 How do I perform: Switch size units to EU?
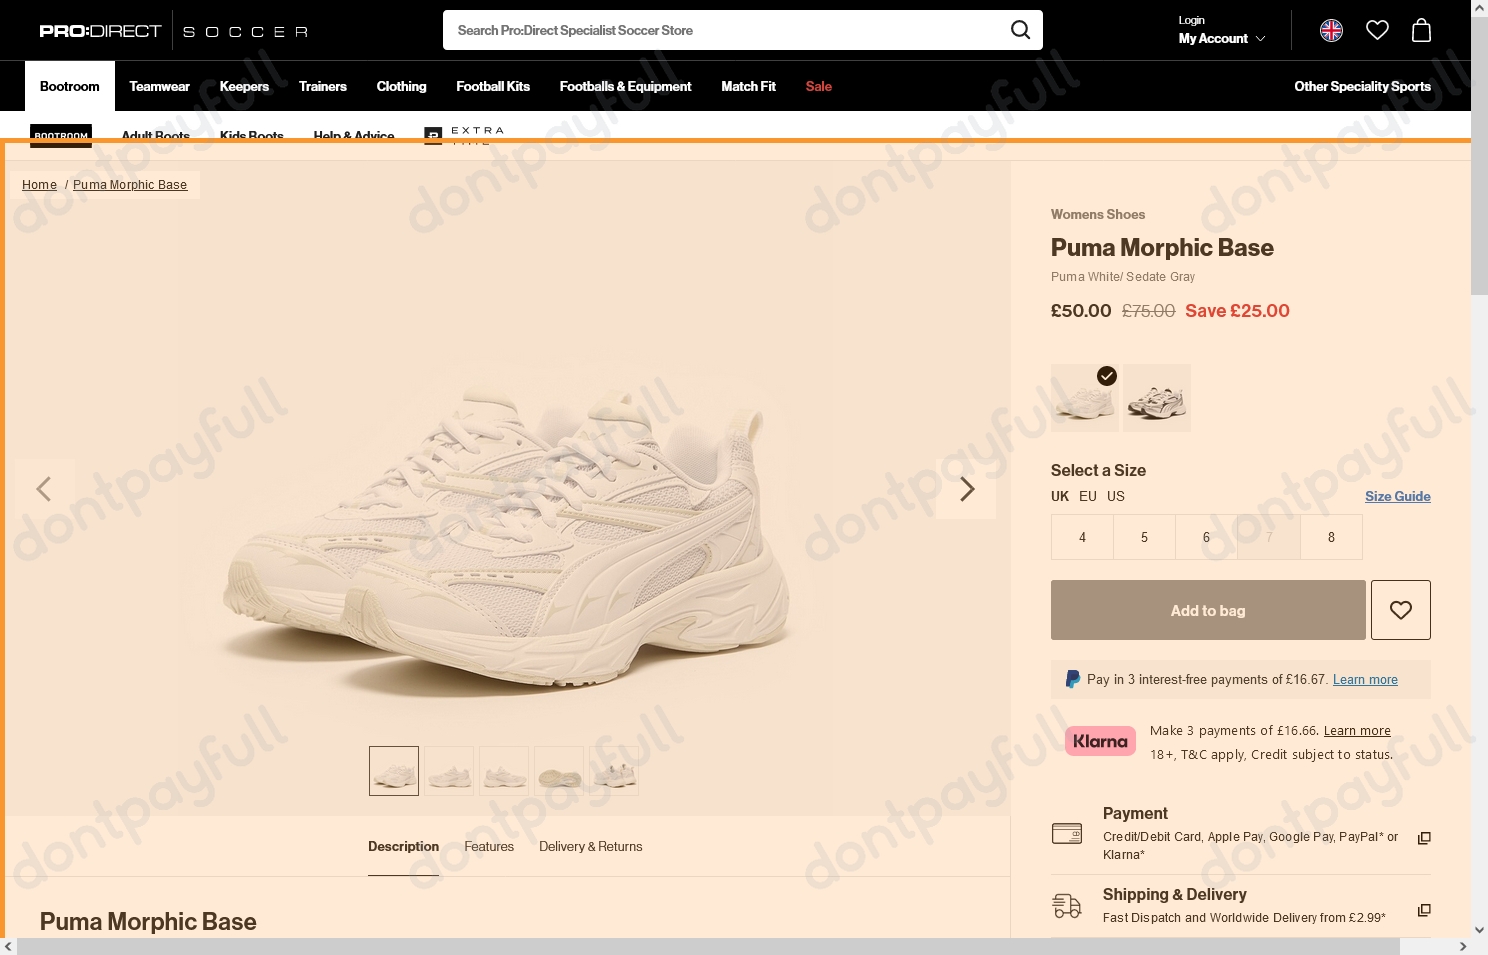point(1088,496)
